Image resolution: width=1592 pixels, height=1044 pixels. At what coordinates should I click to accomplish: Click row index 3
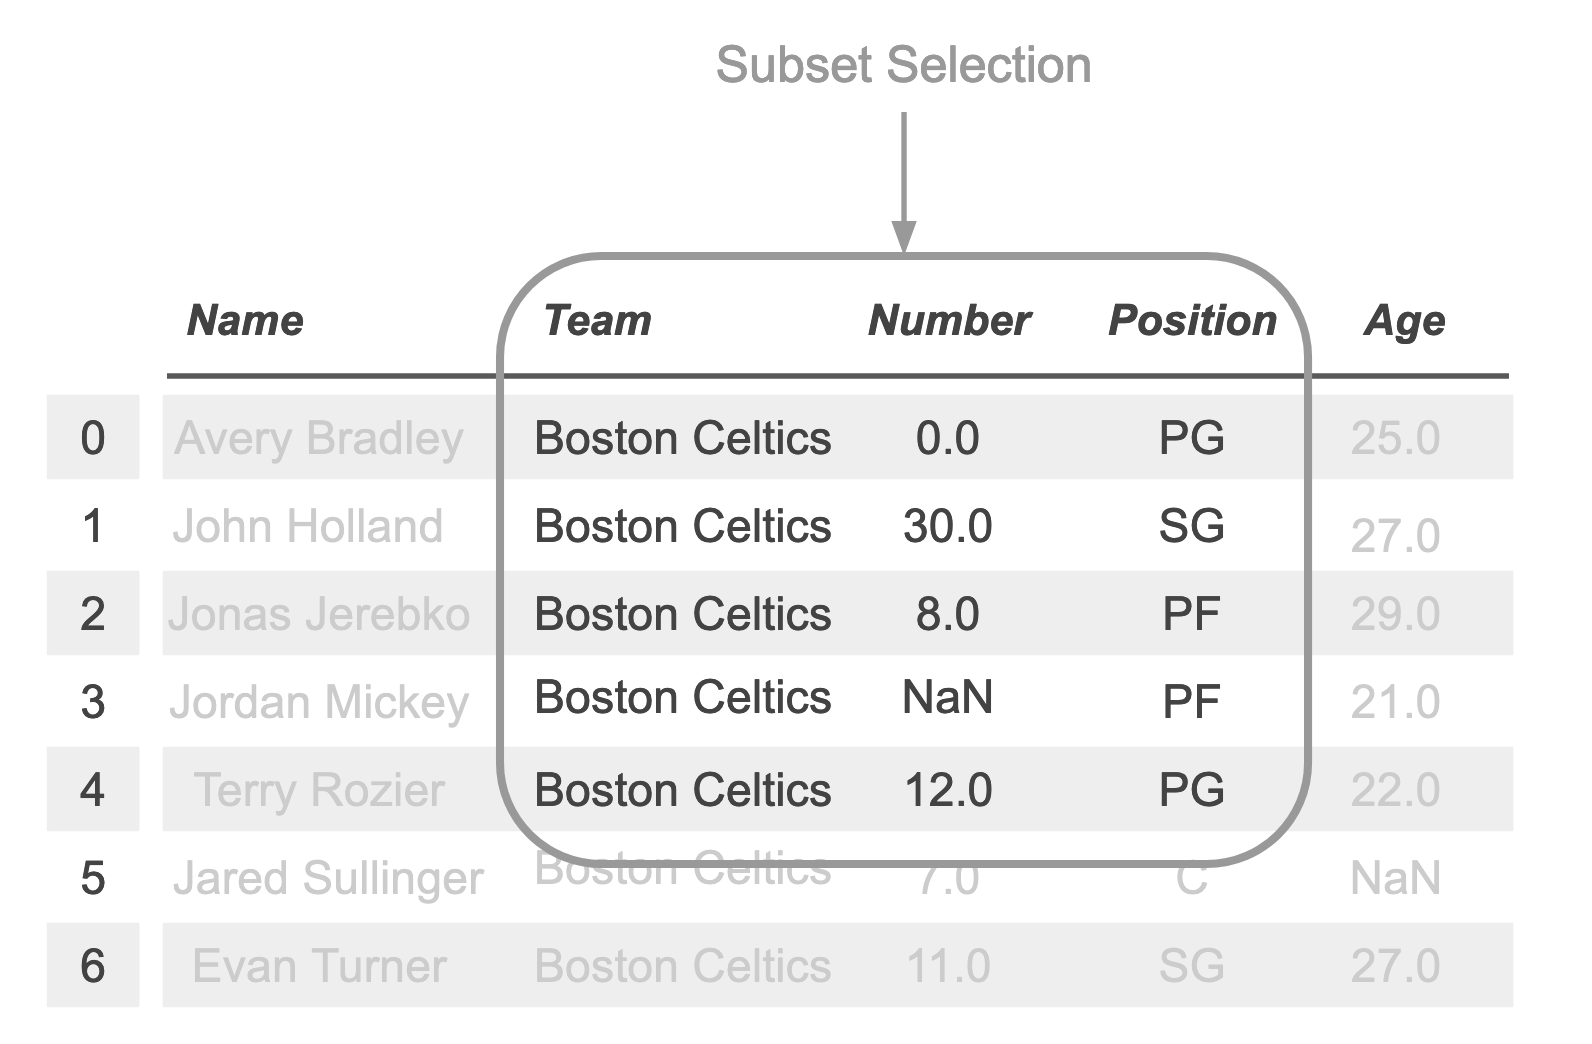click(x=92, y=702)
